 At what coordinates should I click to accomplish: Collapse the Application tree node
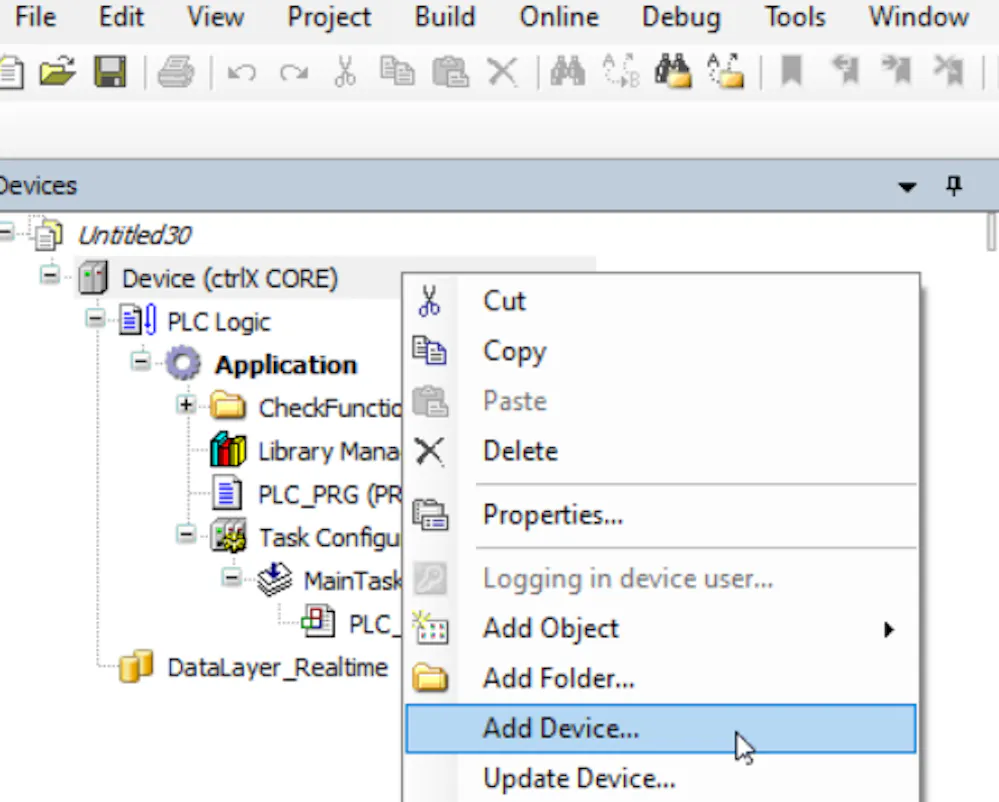point(141,363)
